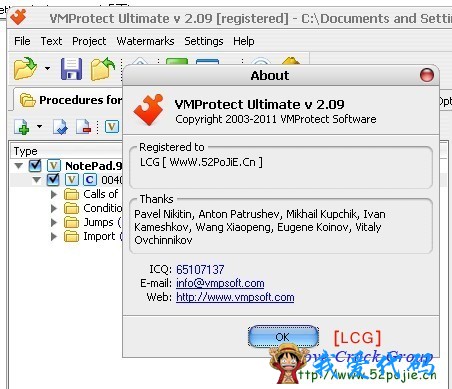Click the registered name LCG text

point(201,162)
